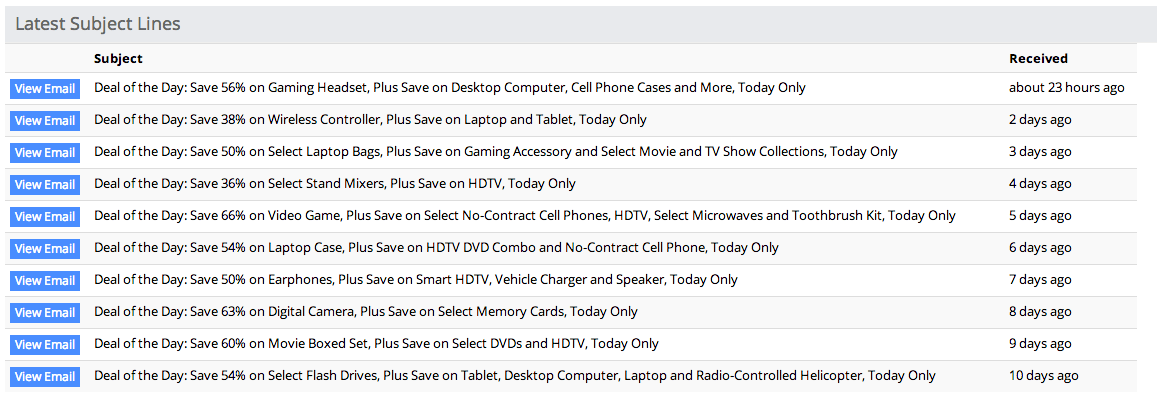Image resolution: width=1161 pixels, height=404 pixels.
Task: Click the Subject column header
Action: point(118,59)
